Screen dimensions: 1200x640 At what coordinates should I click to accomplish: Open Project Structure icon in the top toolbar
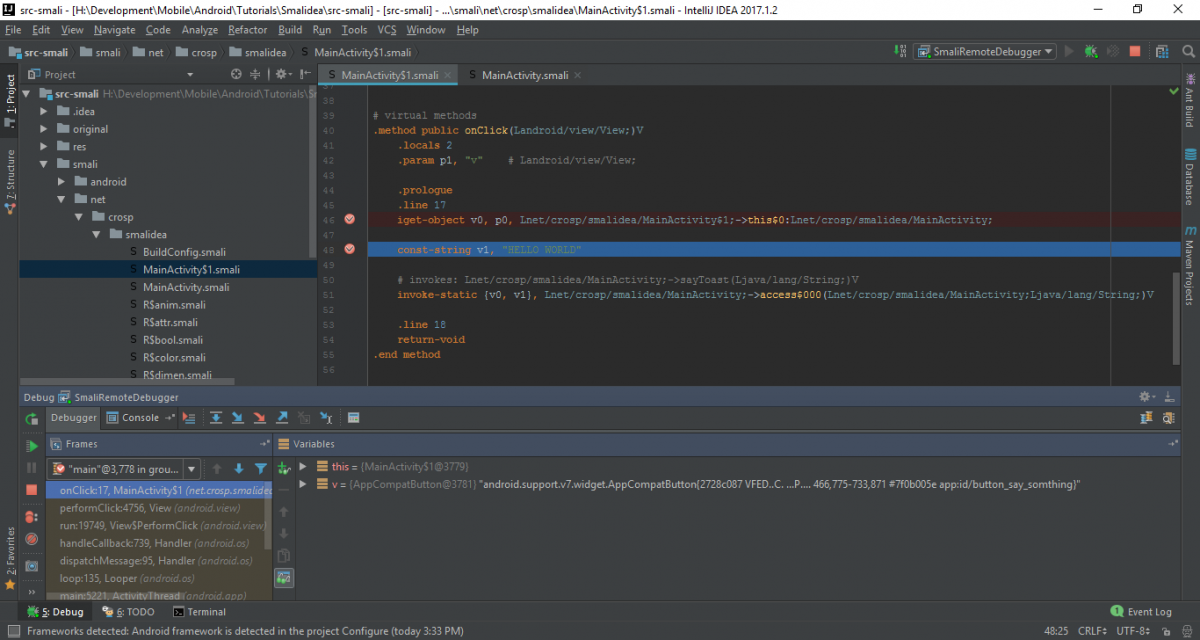(1162, 51)
